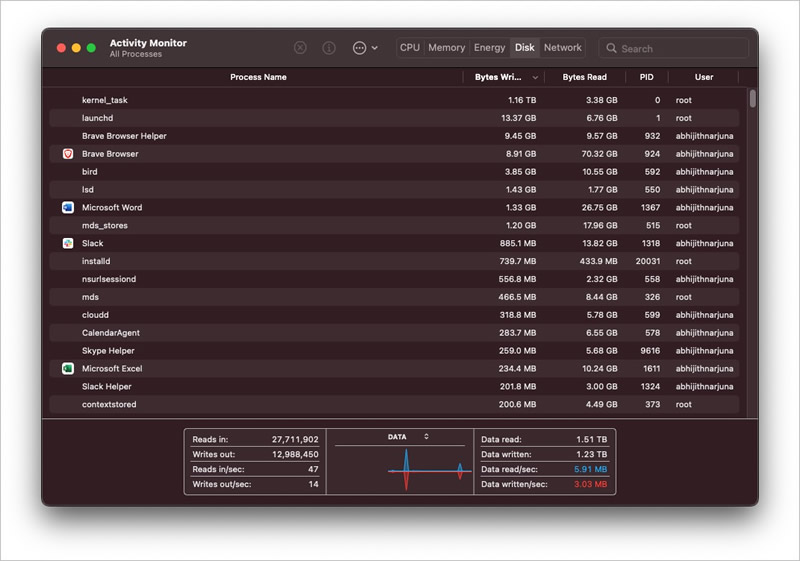Select the kernel_task process row
Image resolution: width=800 pixels, height=561 pixels.
pos(394,100)
